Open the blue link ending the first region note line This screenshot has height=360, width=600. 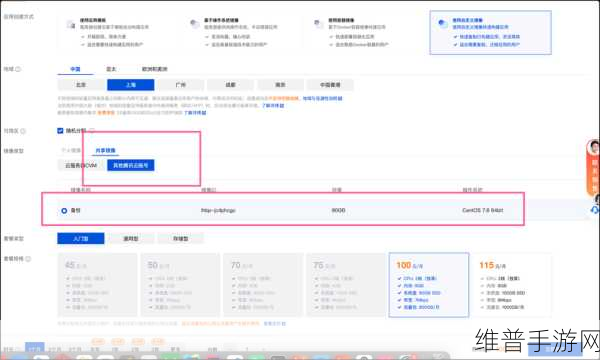pyautogui.click(x=323, y=99)
